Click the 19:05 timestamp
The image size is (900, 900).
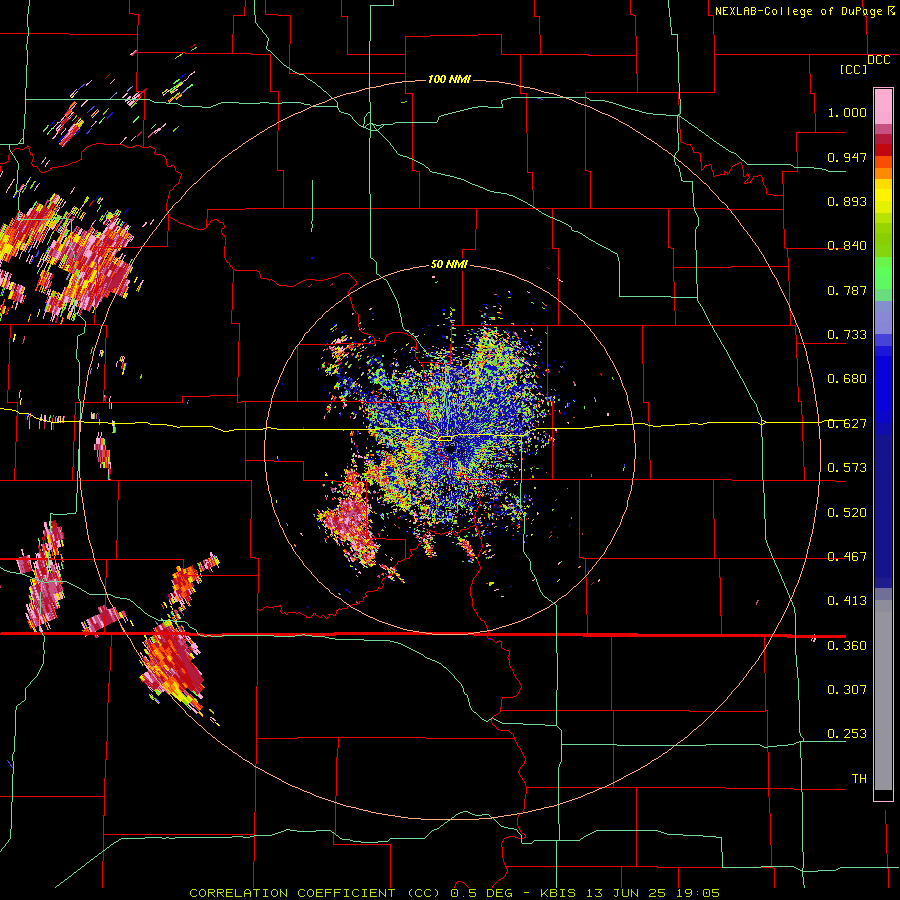click(697, 893)
